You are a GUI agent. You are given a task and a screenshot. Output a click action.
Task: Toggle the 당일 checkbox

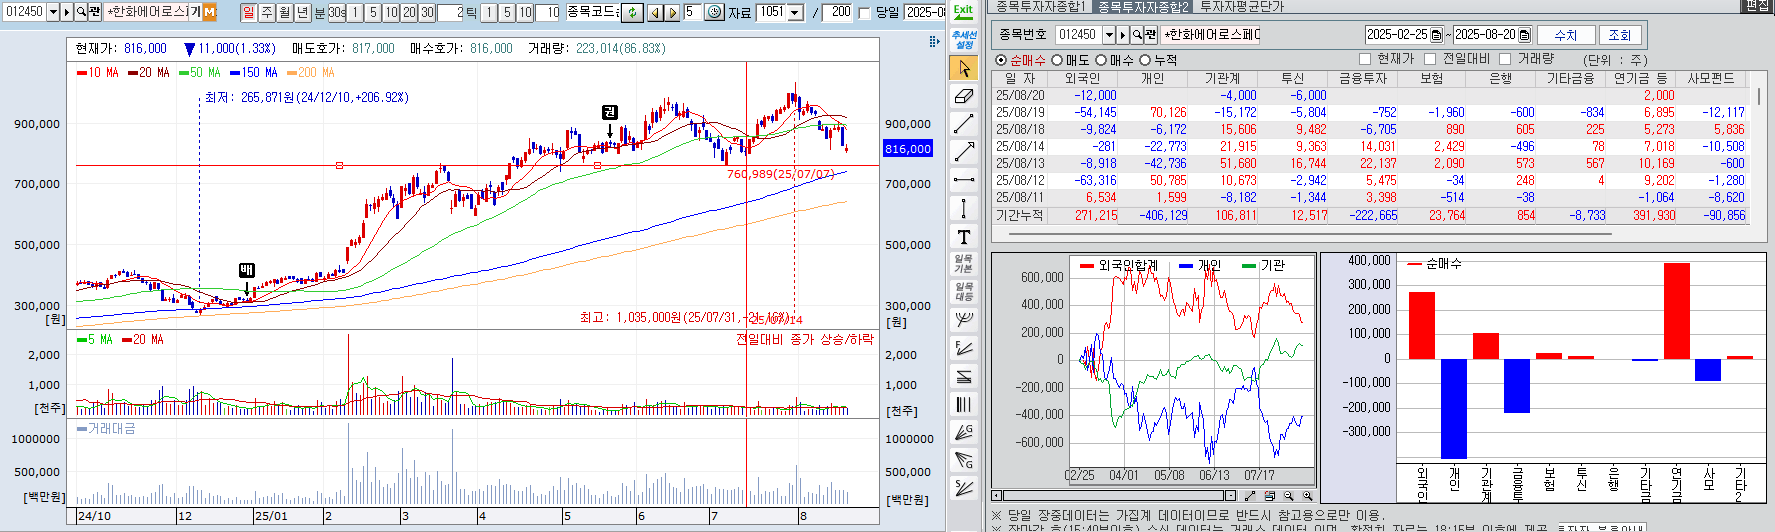(x=864, y=13)
